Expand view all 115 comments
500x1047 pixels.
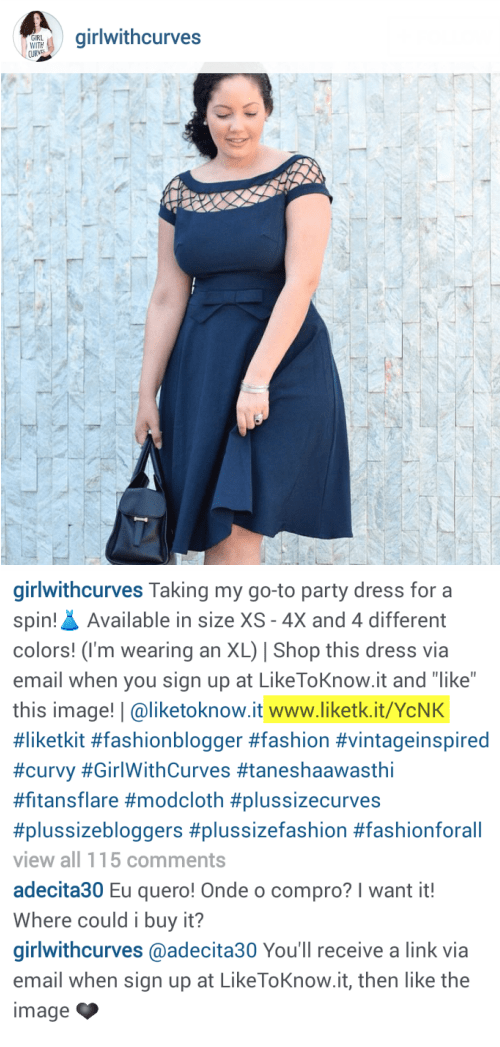coord(119,860)
